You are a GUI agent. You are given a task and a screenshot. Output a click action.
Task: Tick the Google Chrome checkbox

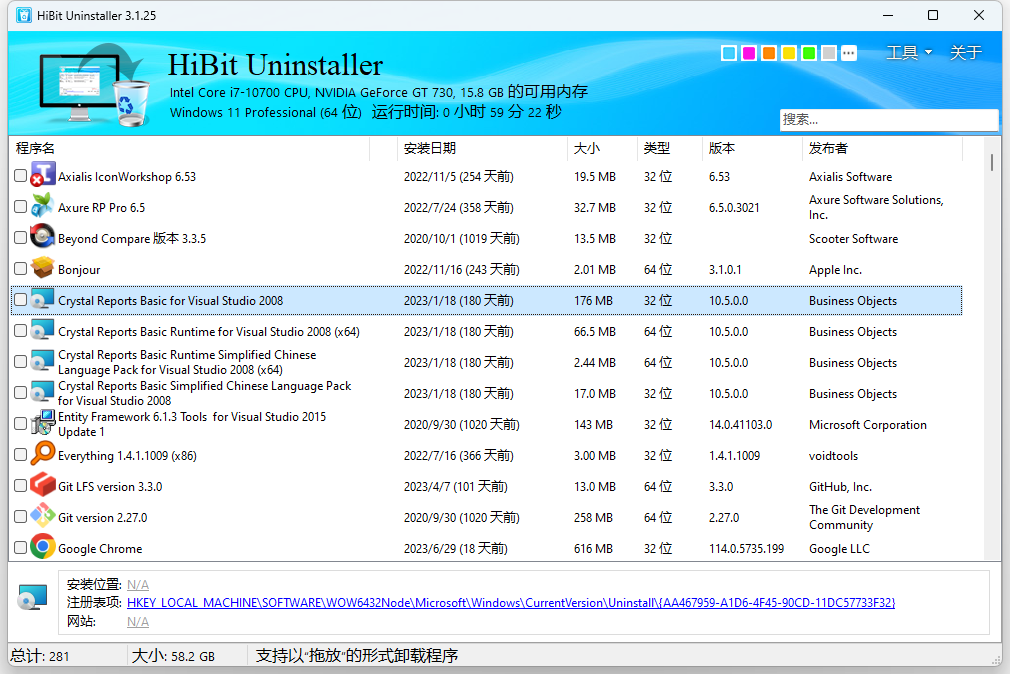click(x=21, y=547)
